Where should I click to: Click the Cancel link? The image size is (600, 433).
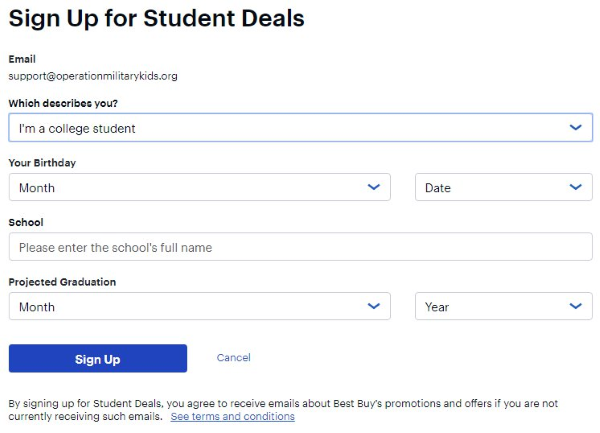tap(233, 358)
